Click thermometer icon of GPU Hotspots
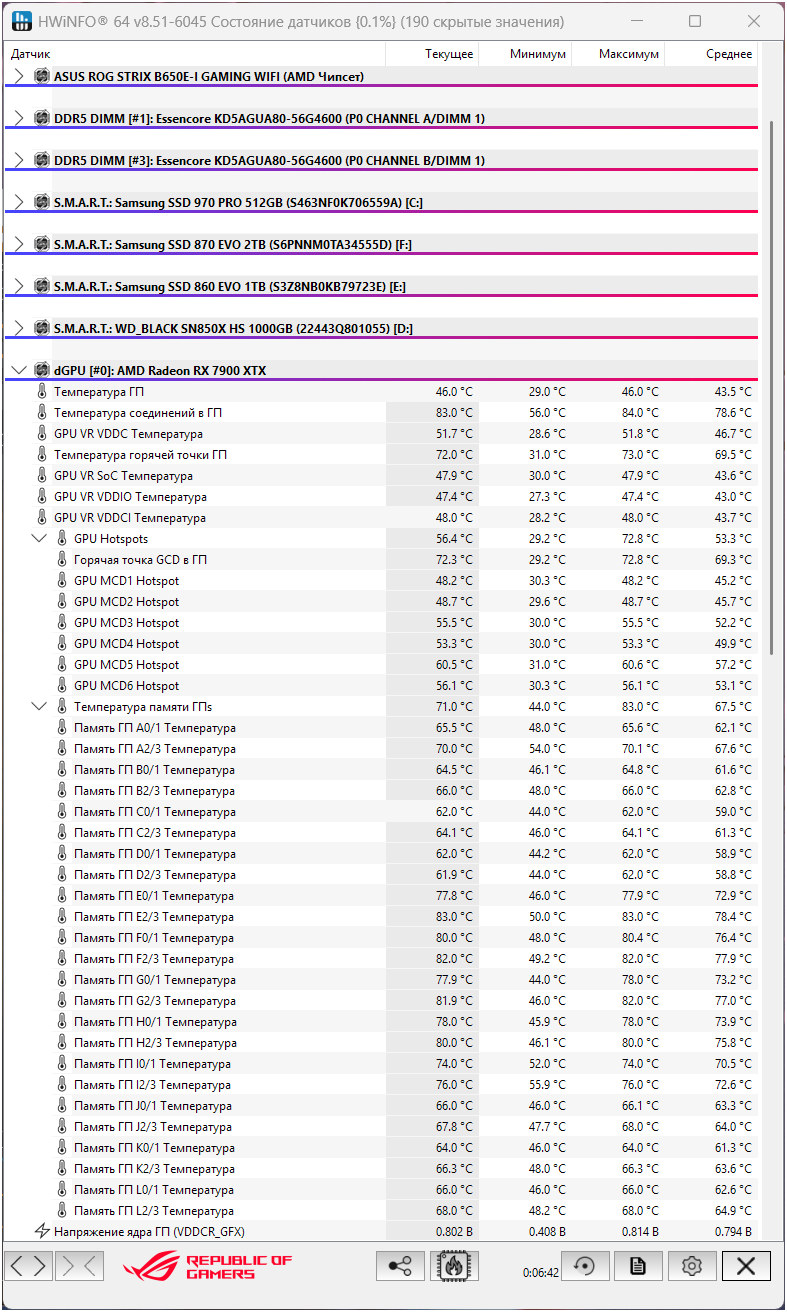This screenshot has height=1312, width=787. pos(62,539)
